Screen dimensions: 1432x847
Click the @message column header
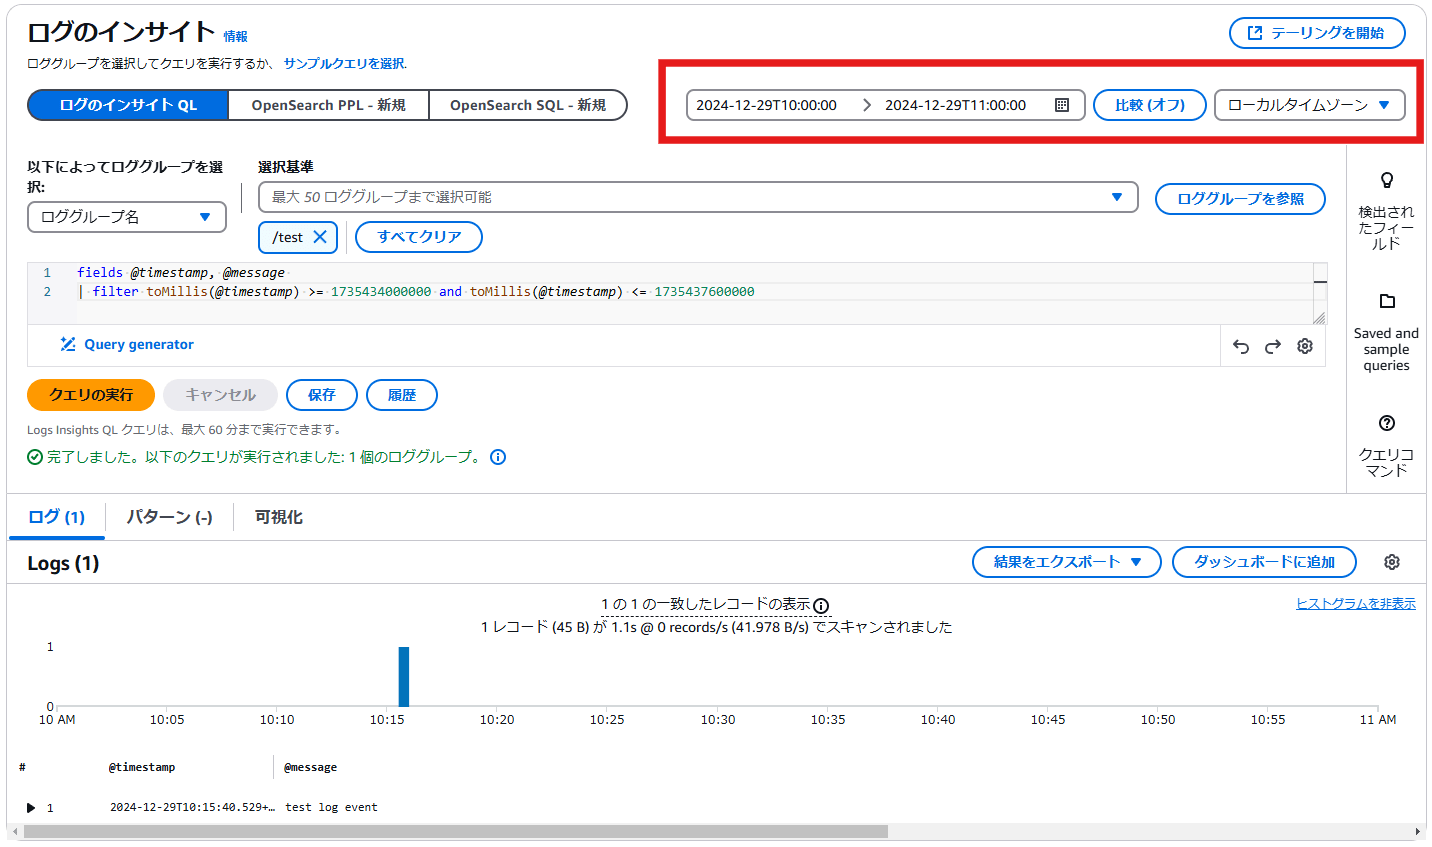(x=310, y=767)
